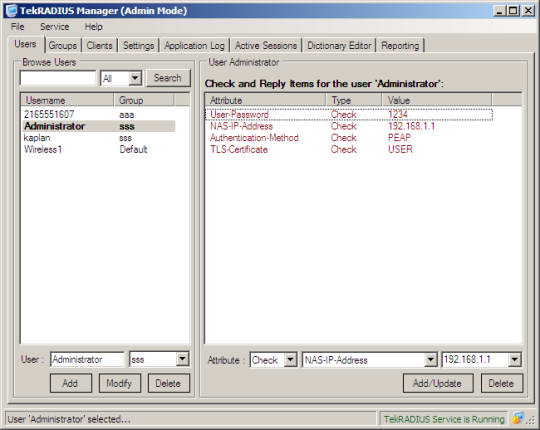540x430 pixels.
Task: Click the service status icon in status bar
Action: point(517,419)
